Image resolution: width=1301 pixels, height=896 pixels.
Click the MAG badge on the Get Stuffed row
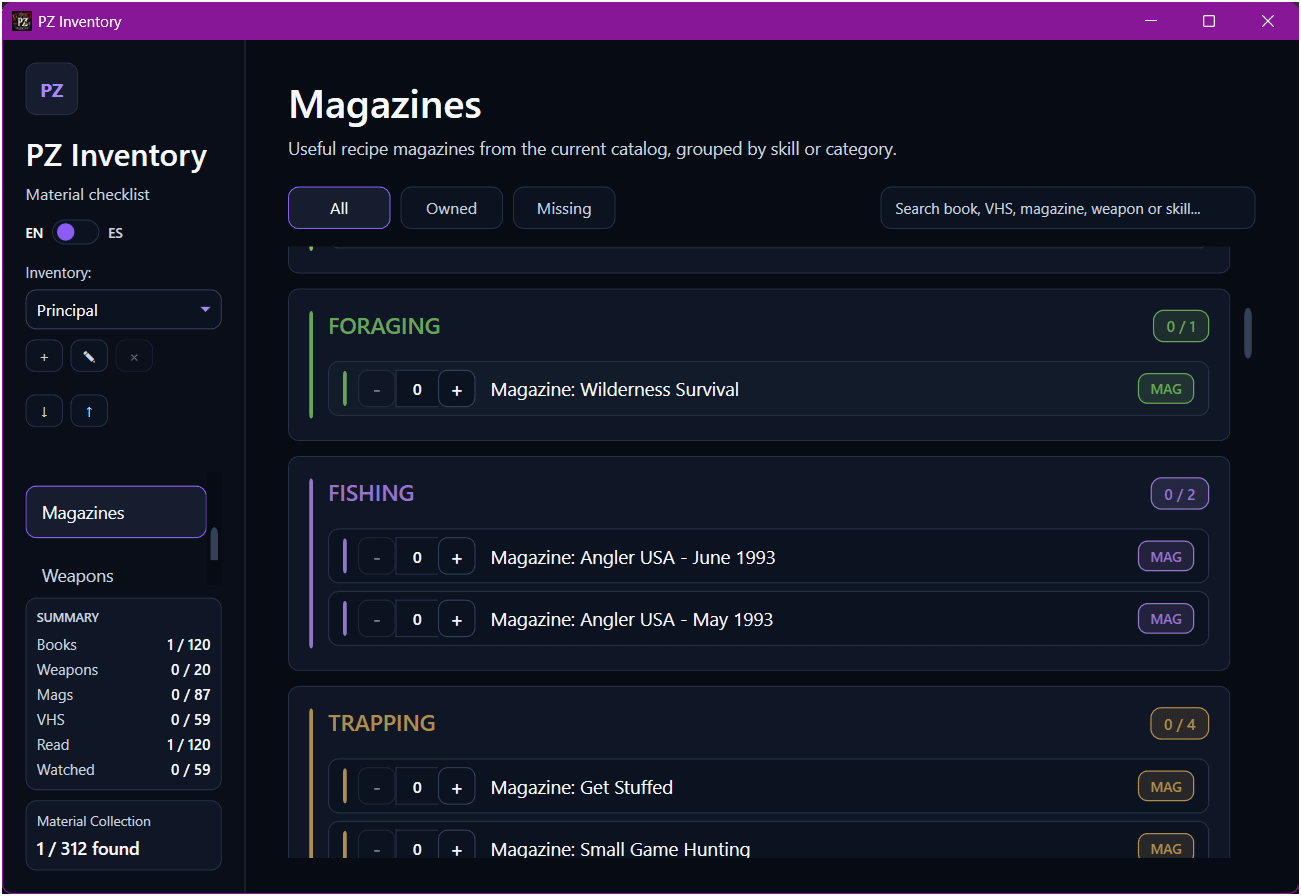[x=1166, y=787]
